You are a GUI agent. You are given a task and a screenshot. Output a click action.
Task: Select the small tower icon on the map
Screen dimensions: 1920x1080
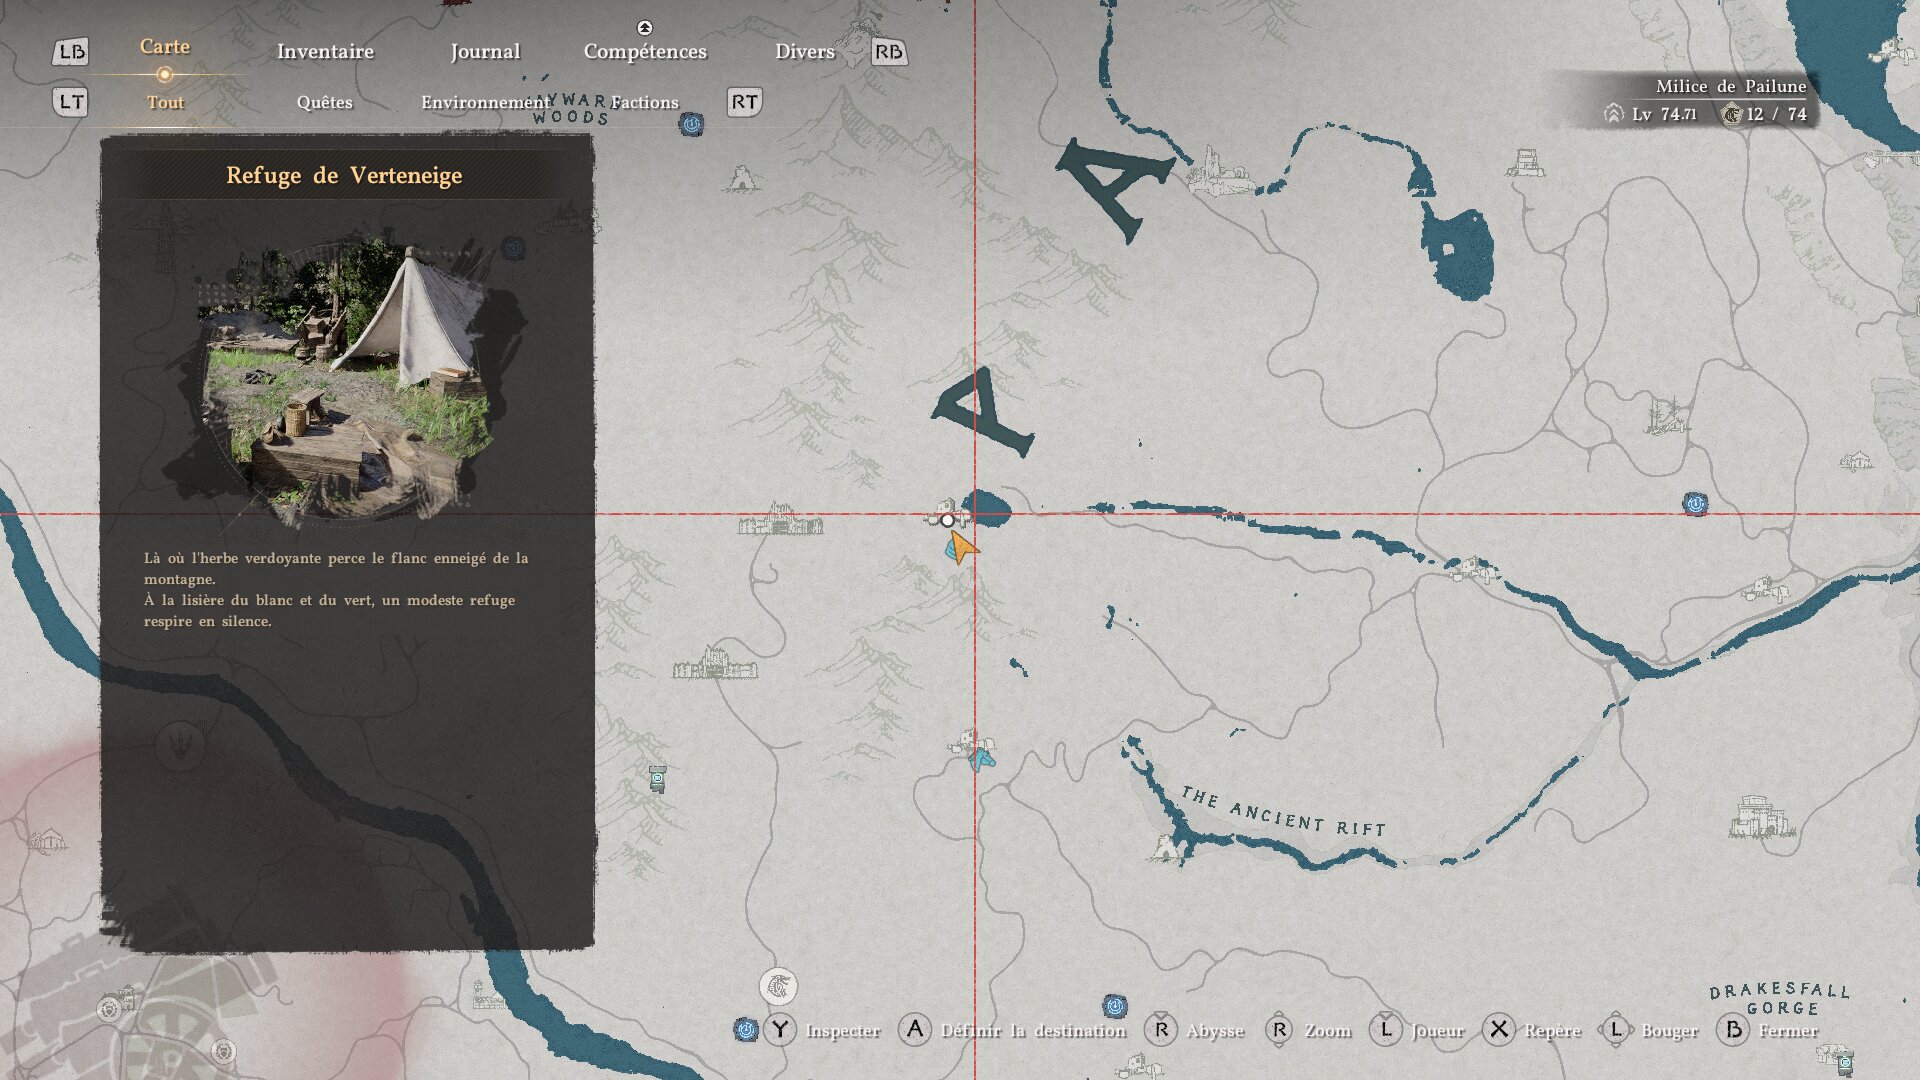657,778
